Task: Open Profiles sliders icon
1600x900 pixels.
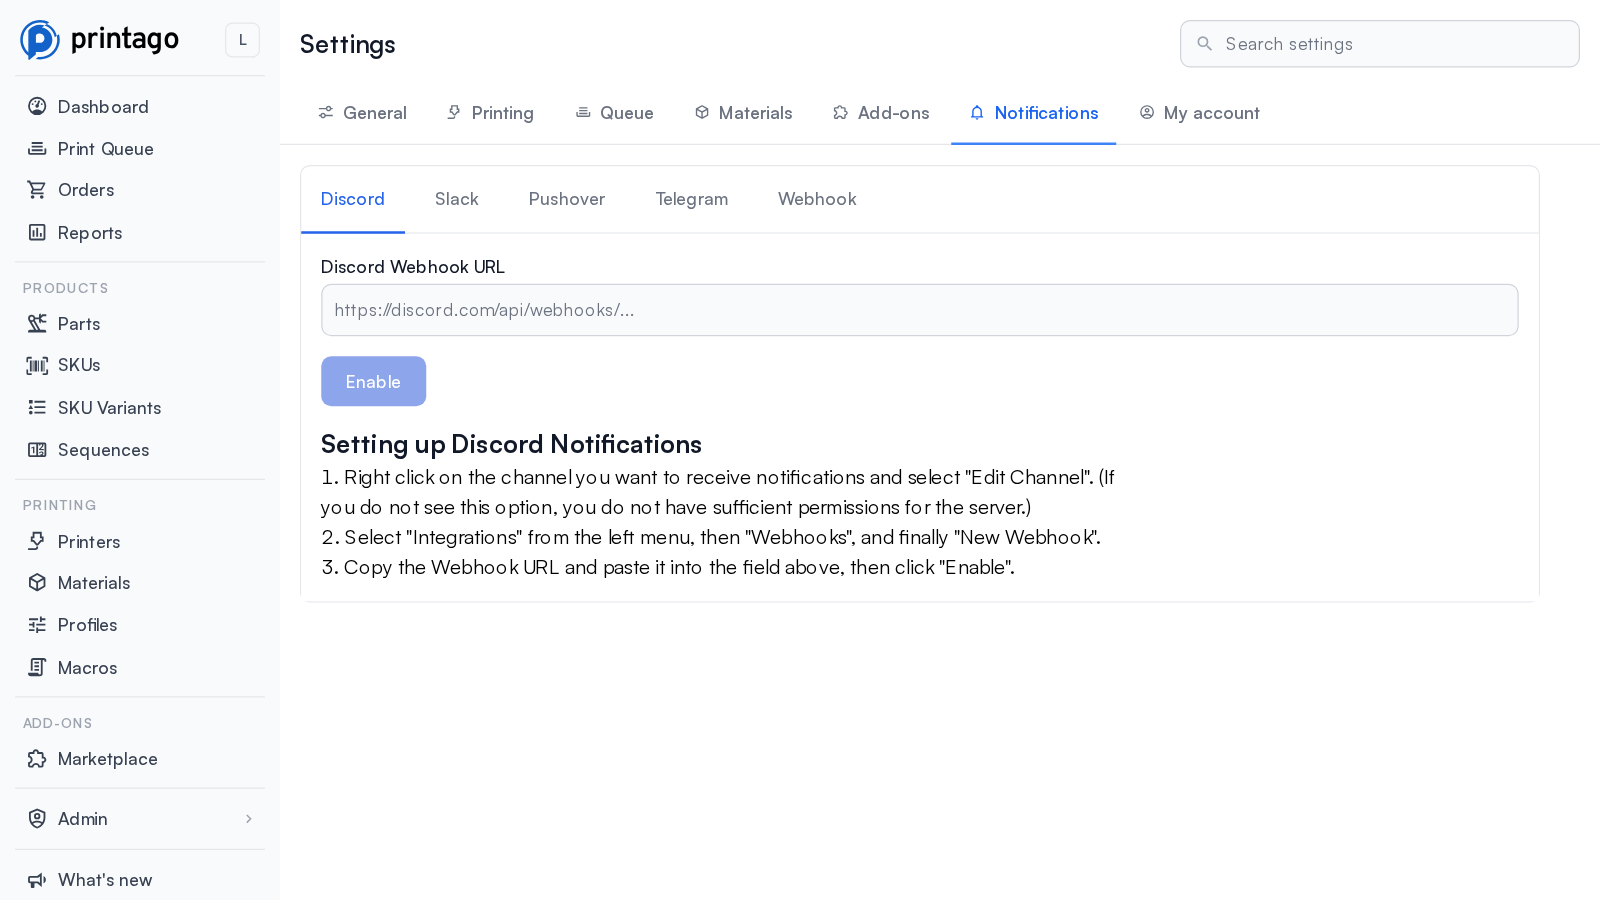Action: 37,625
